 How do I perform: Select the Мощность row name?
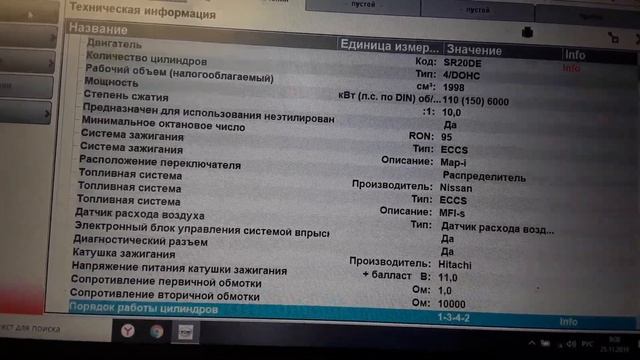click(x=111, y=82)
